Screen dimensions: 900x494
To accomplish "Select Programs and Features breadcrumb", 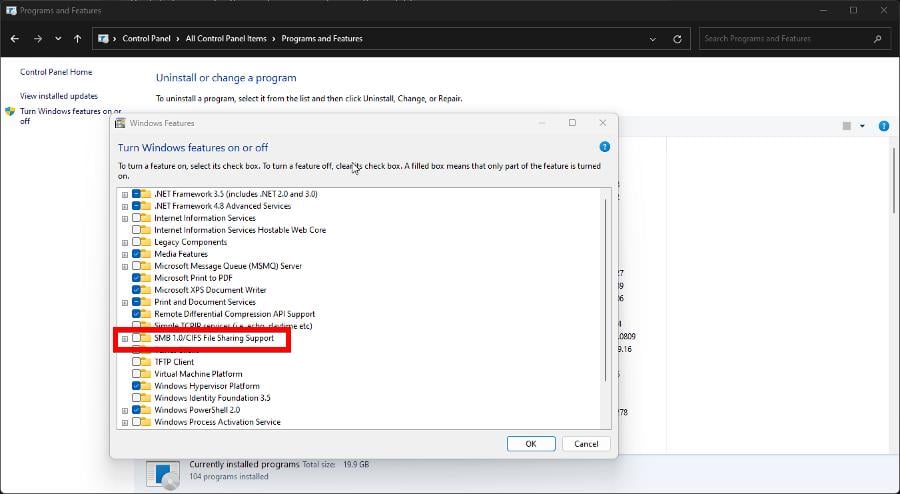I will pyautogui.click(x=322, y=38).
